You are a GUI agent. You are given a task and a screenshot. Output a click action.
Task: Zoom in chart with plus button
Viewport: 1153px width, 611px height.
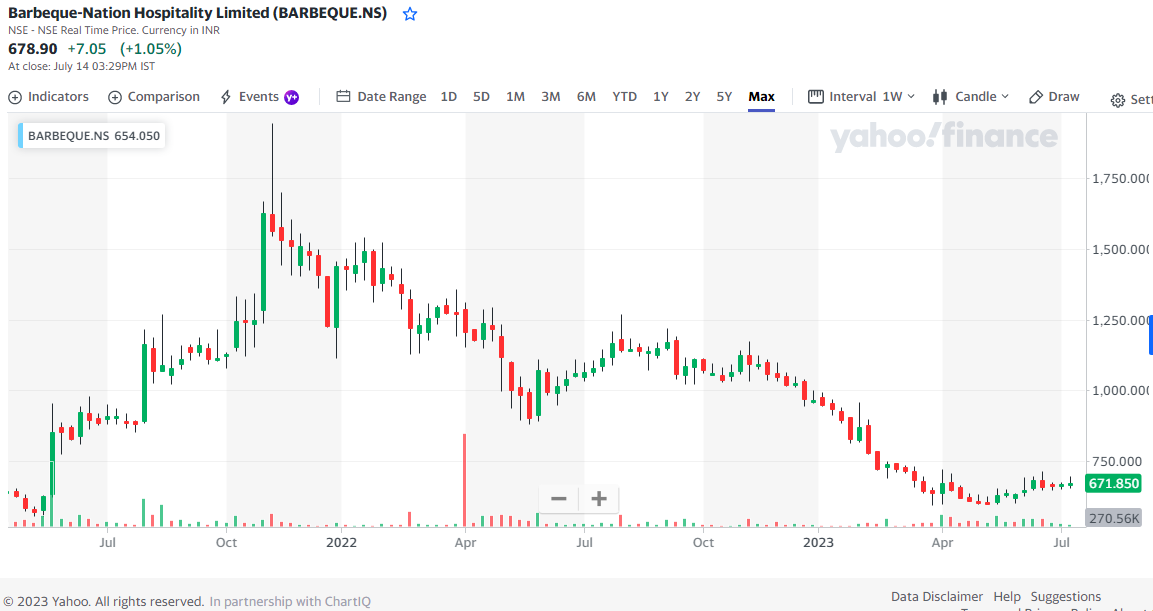pyautogui.click(x=599, y=499)
